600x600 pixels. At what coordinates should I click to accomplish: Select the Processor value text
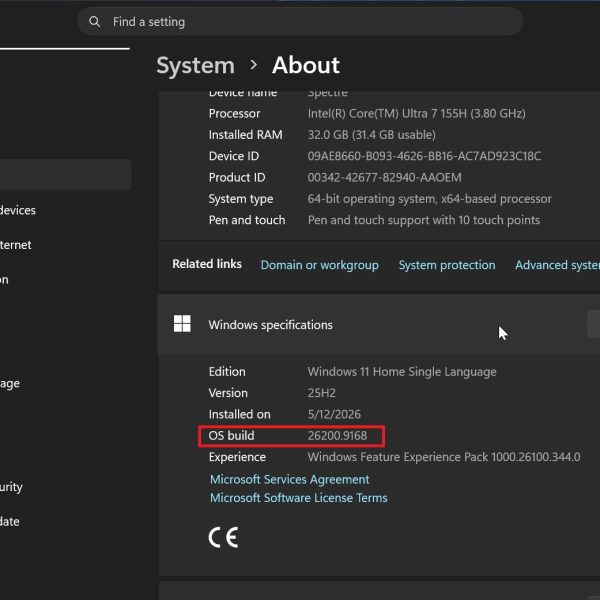pos(416,114)
